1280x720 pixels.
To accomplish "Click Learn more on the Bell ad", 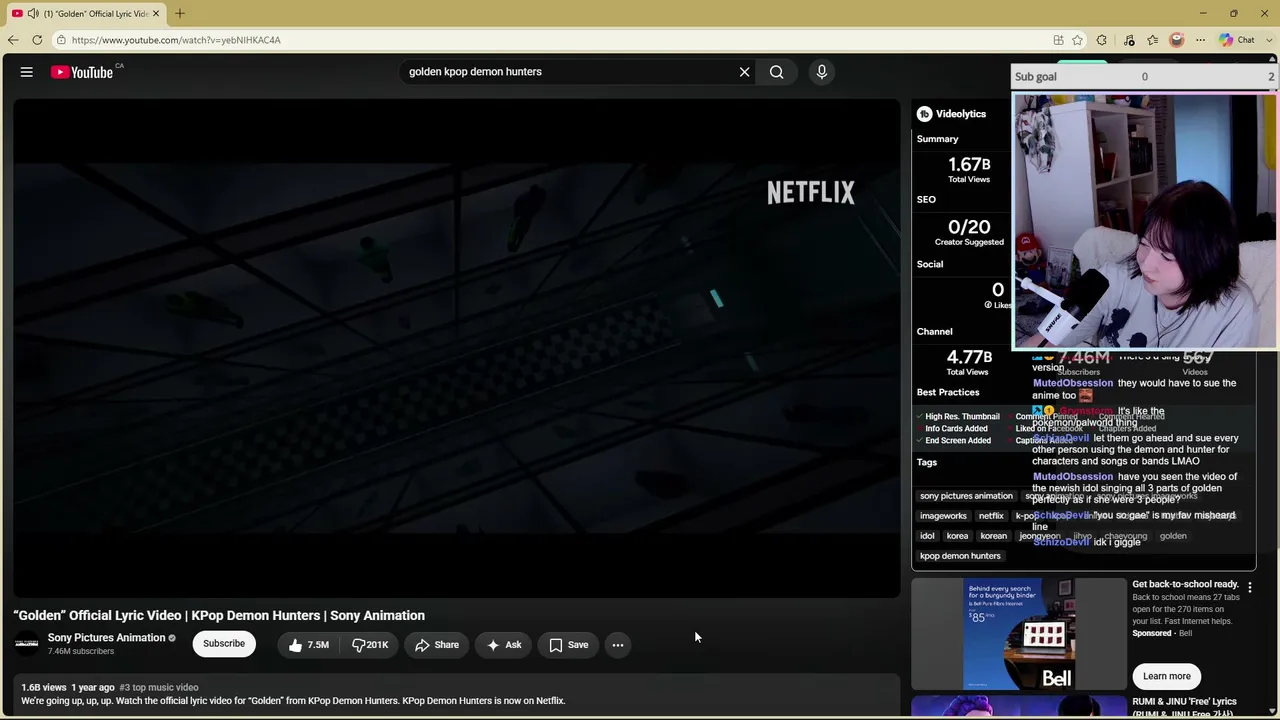I will pos(1167,676).
